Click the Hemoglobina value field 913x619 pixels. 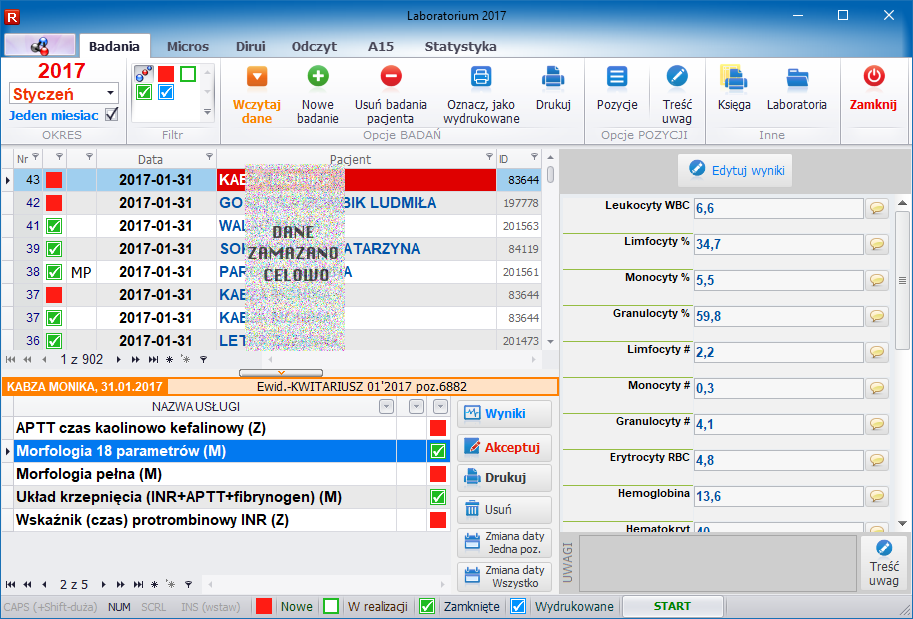pos(777,496)
